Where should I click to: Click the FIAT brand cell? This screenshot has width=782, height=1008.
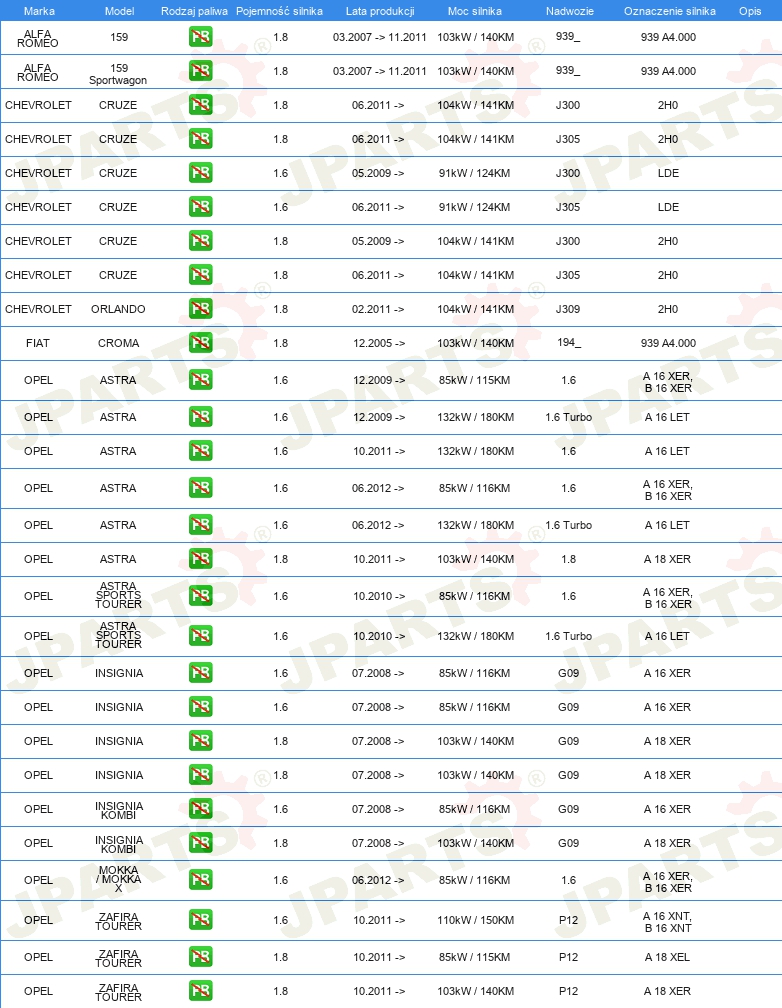click(x=38, y=343)
